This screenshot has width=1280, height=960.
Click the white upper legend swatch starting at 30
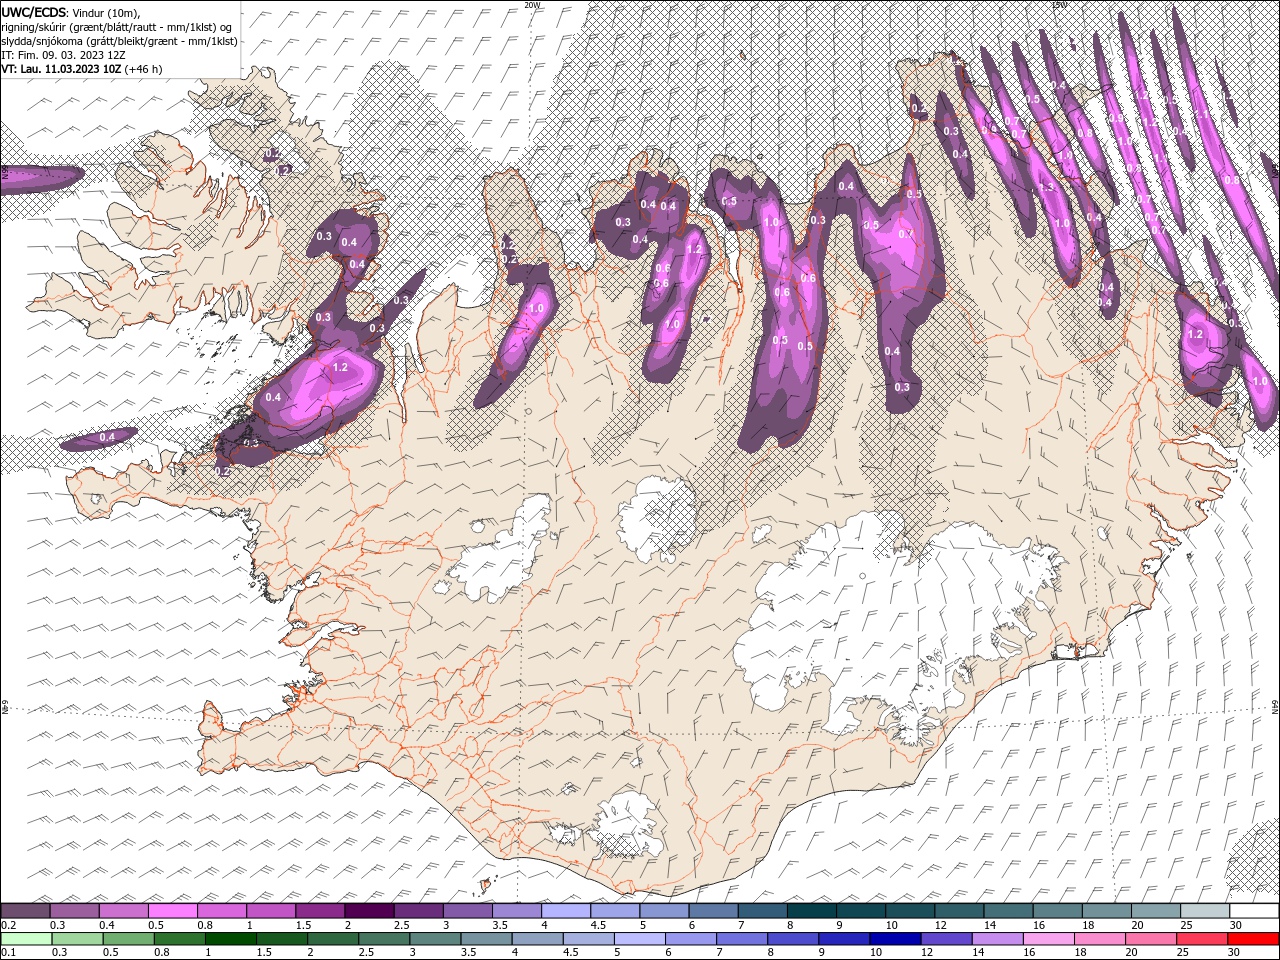pyautogui.click(x=1254, y=911)
